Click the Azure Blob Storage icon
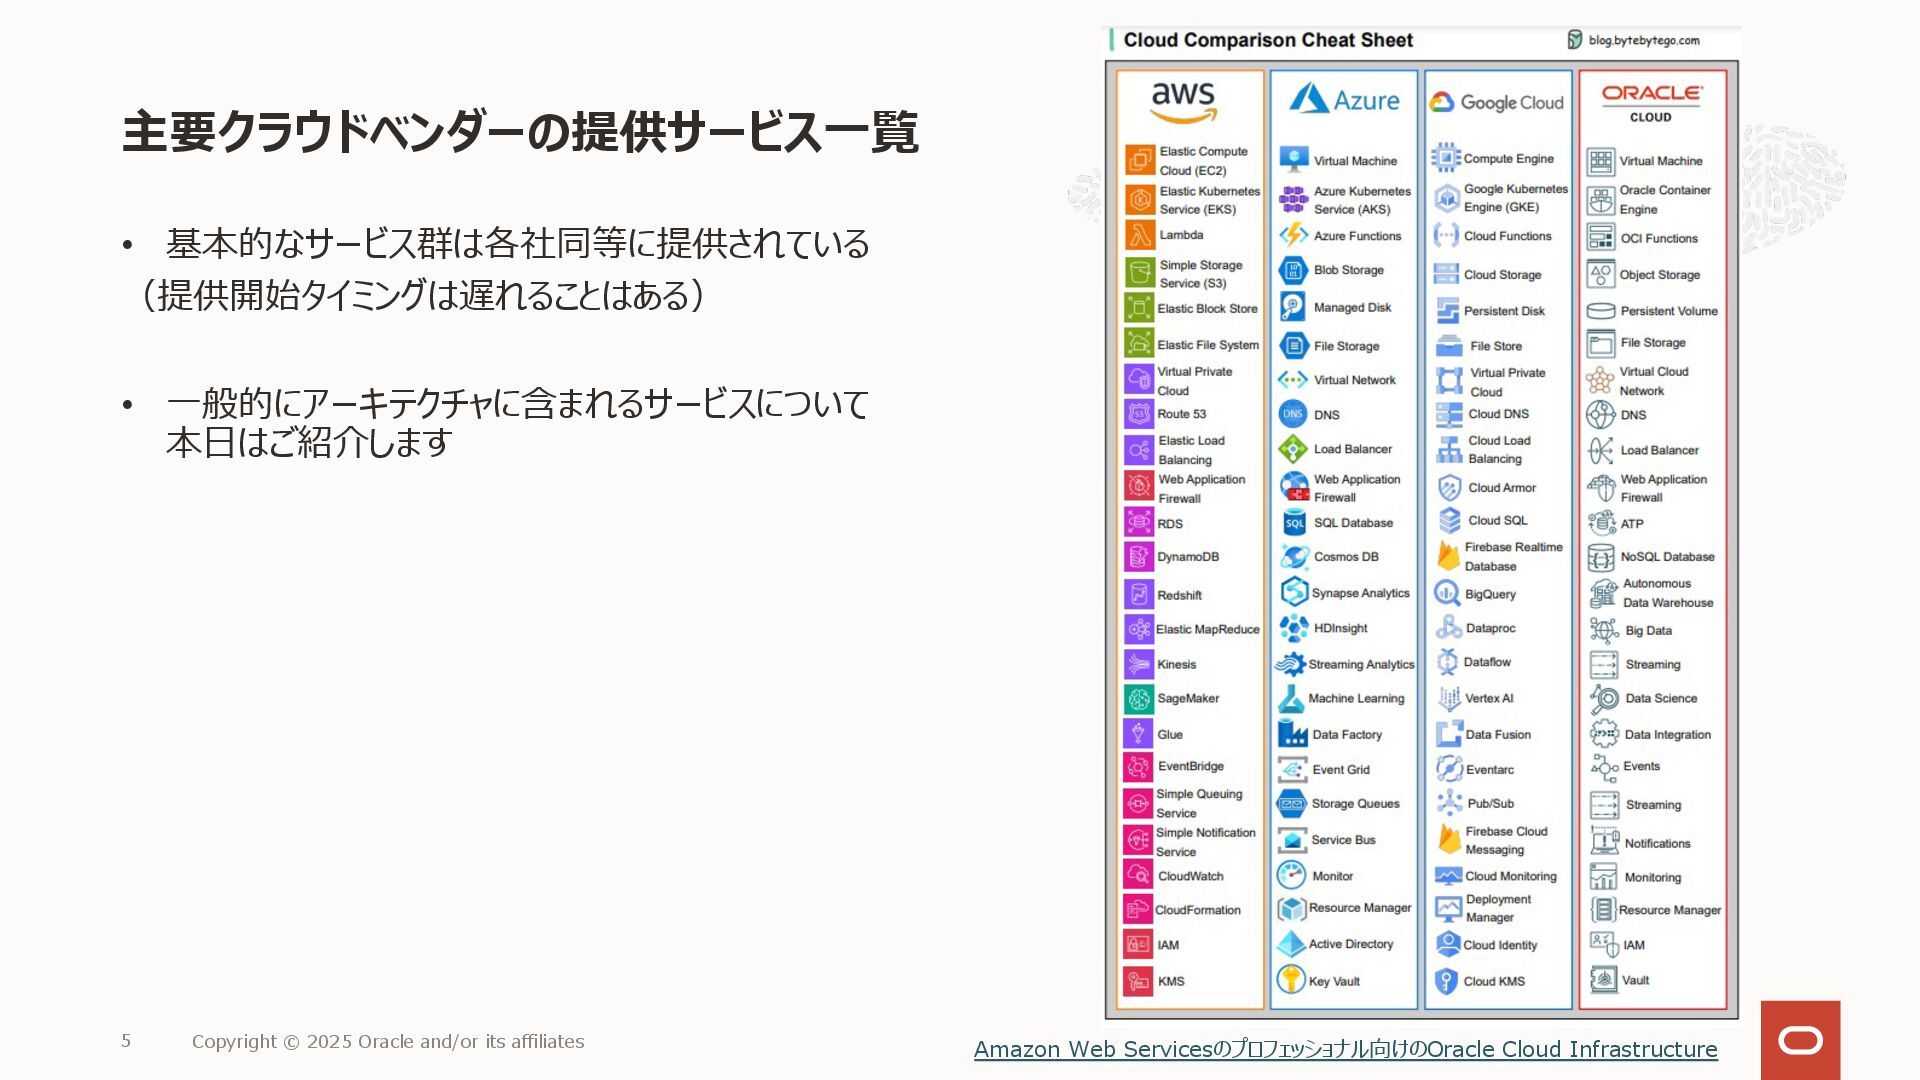The image size is (1920, 1080). 1293,270
